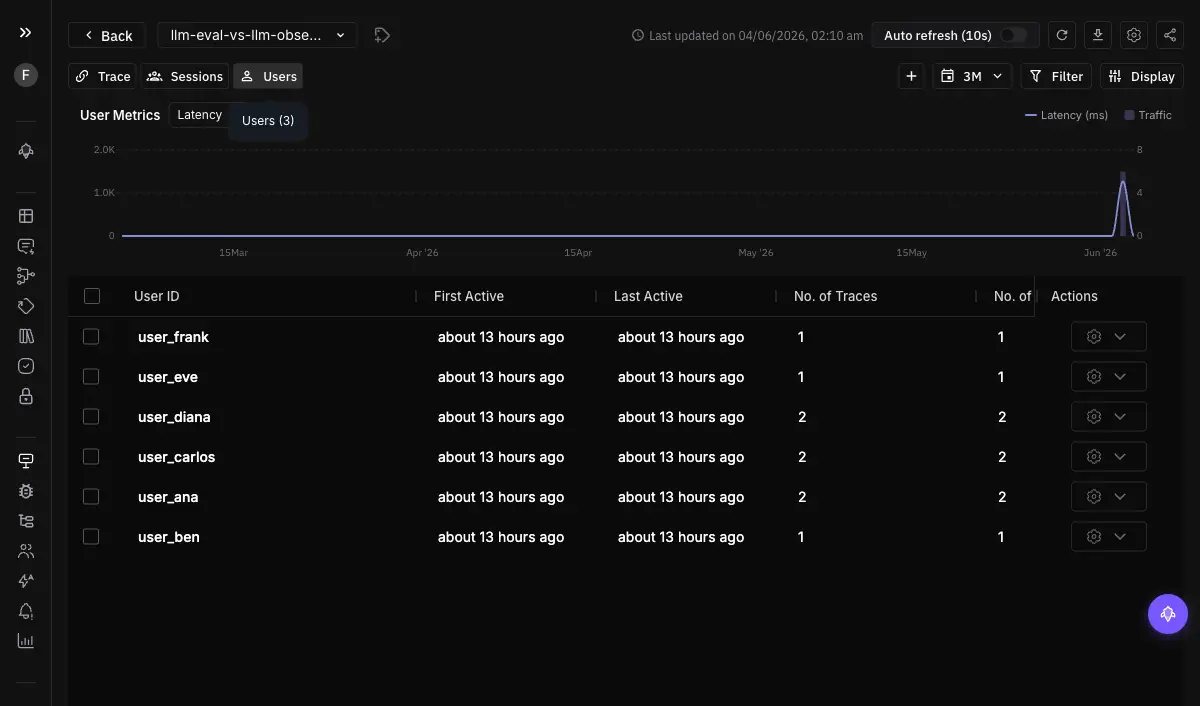Open the F user avatar in sidebar

[x=26, y=75]
